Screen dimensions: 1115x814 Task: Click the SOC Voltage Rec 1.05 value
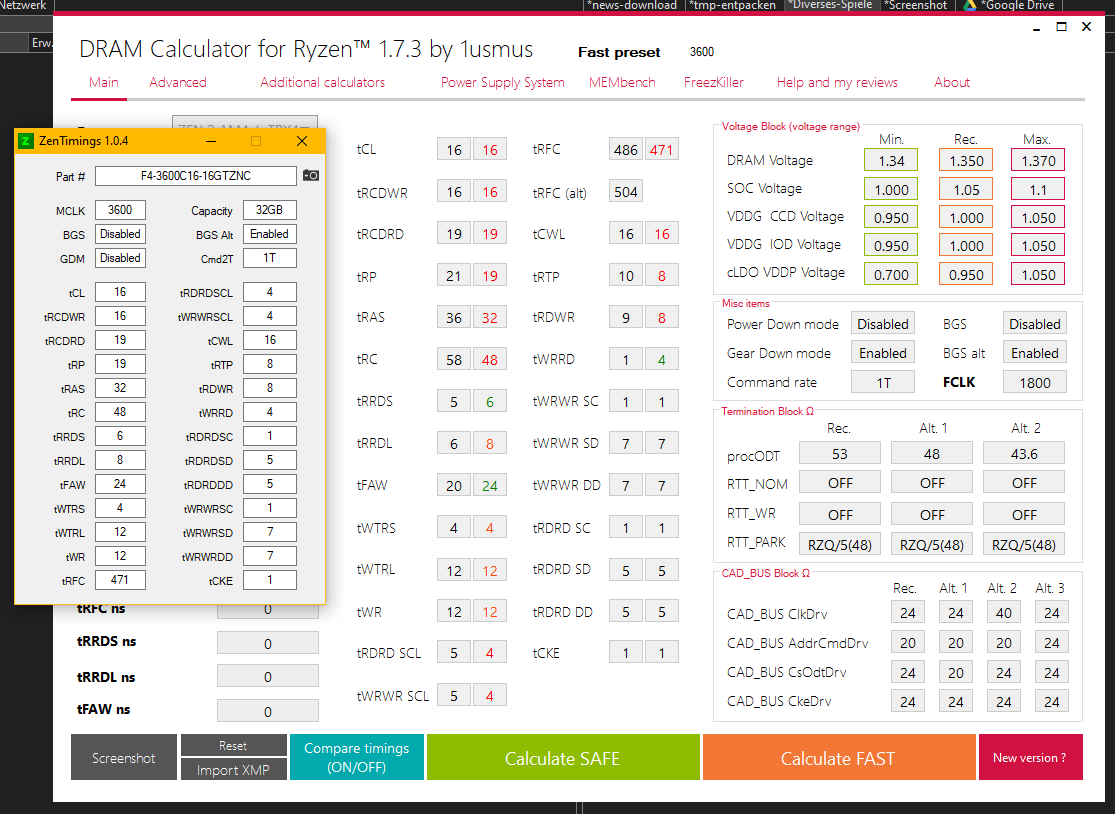click(x=966, y=190)
